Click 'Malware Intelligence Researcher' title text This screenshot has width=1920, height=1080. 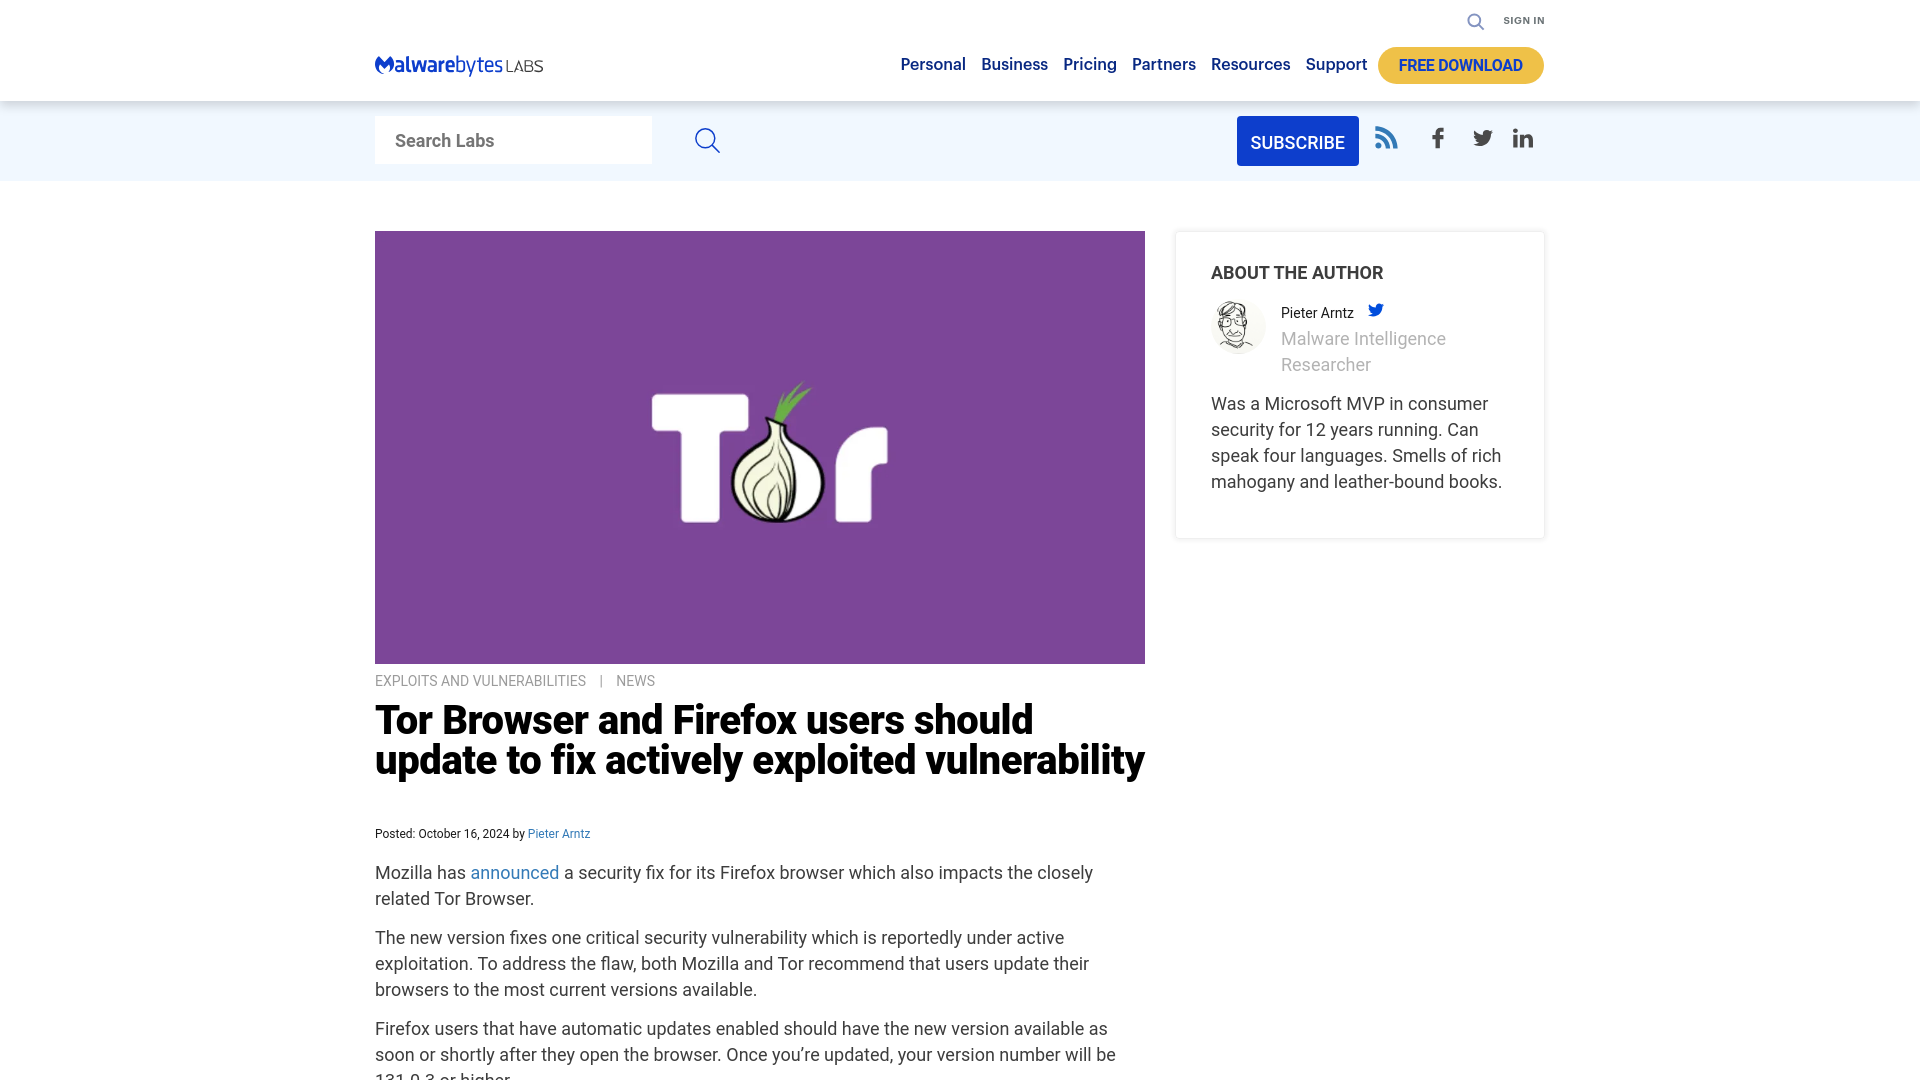tap(1363, 352)
